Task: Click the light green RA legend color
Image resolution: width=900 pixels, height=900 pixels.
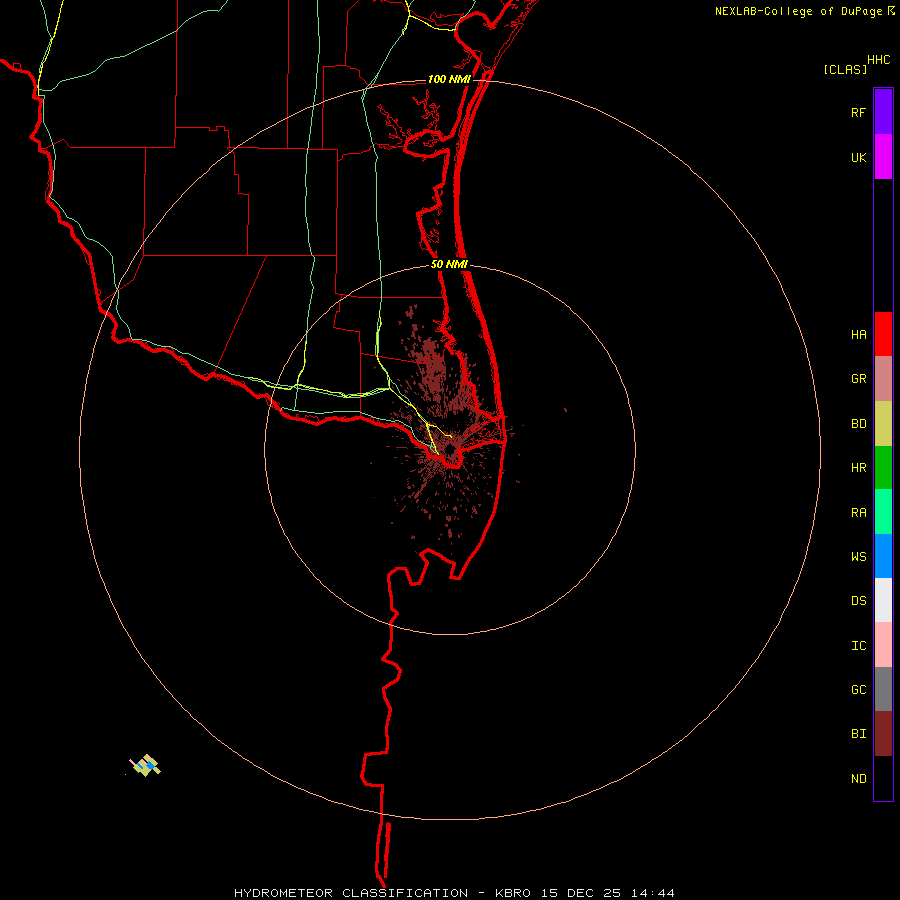Action: (883, 512)
